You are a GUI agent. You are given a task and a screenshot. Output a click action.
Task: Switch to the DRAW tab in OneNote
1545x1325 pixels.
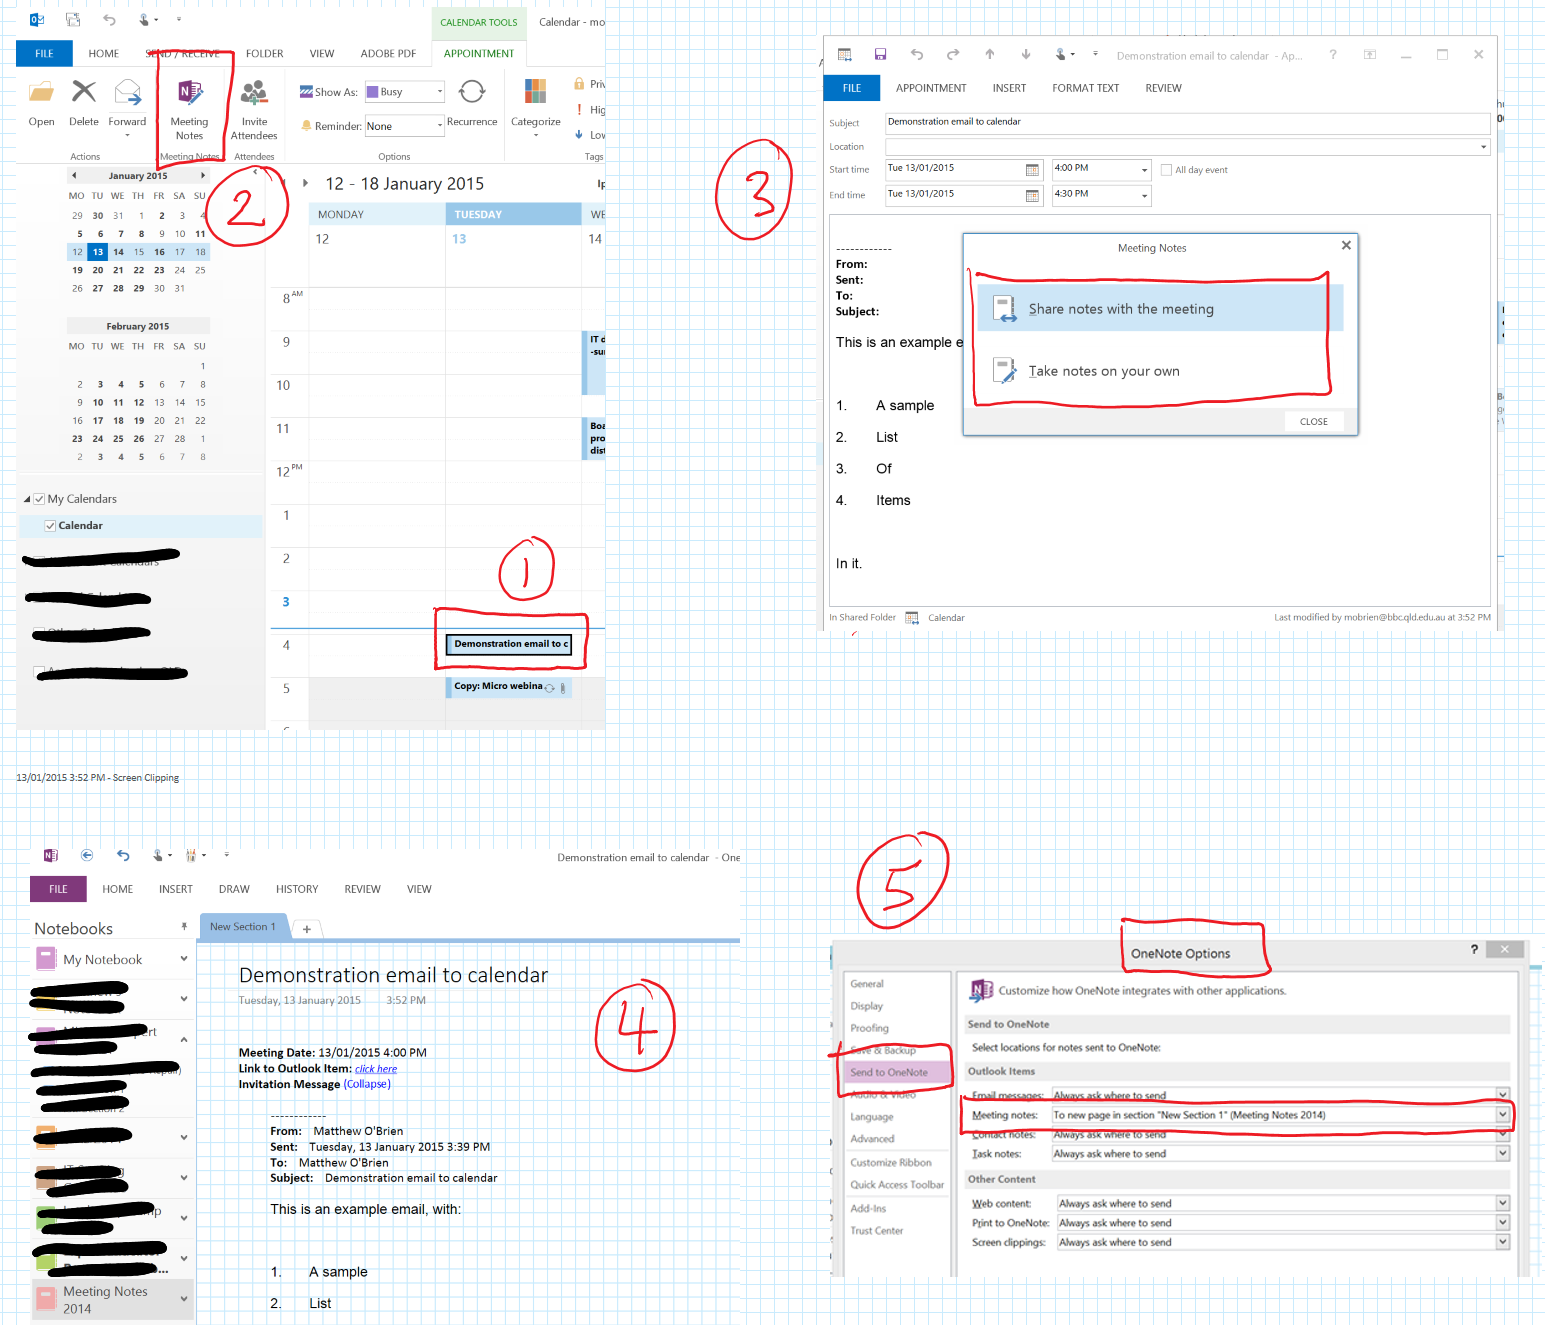(233, 889)
